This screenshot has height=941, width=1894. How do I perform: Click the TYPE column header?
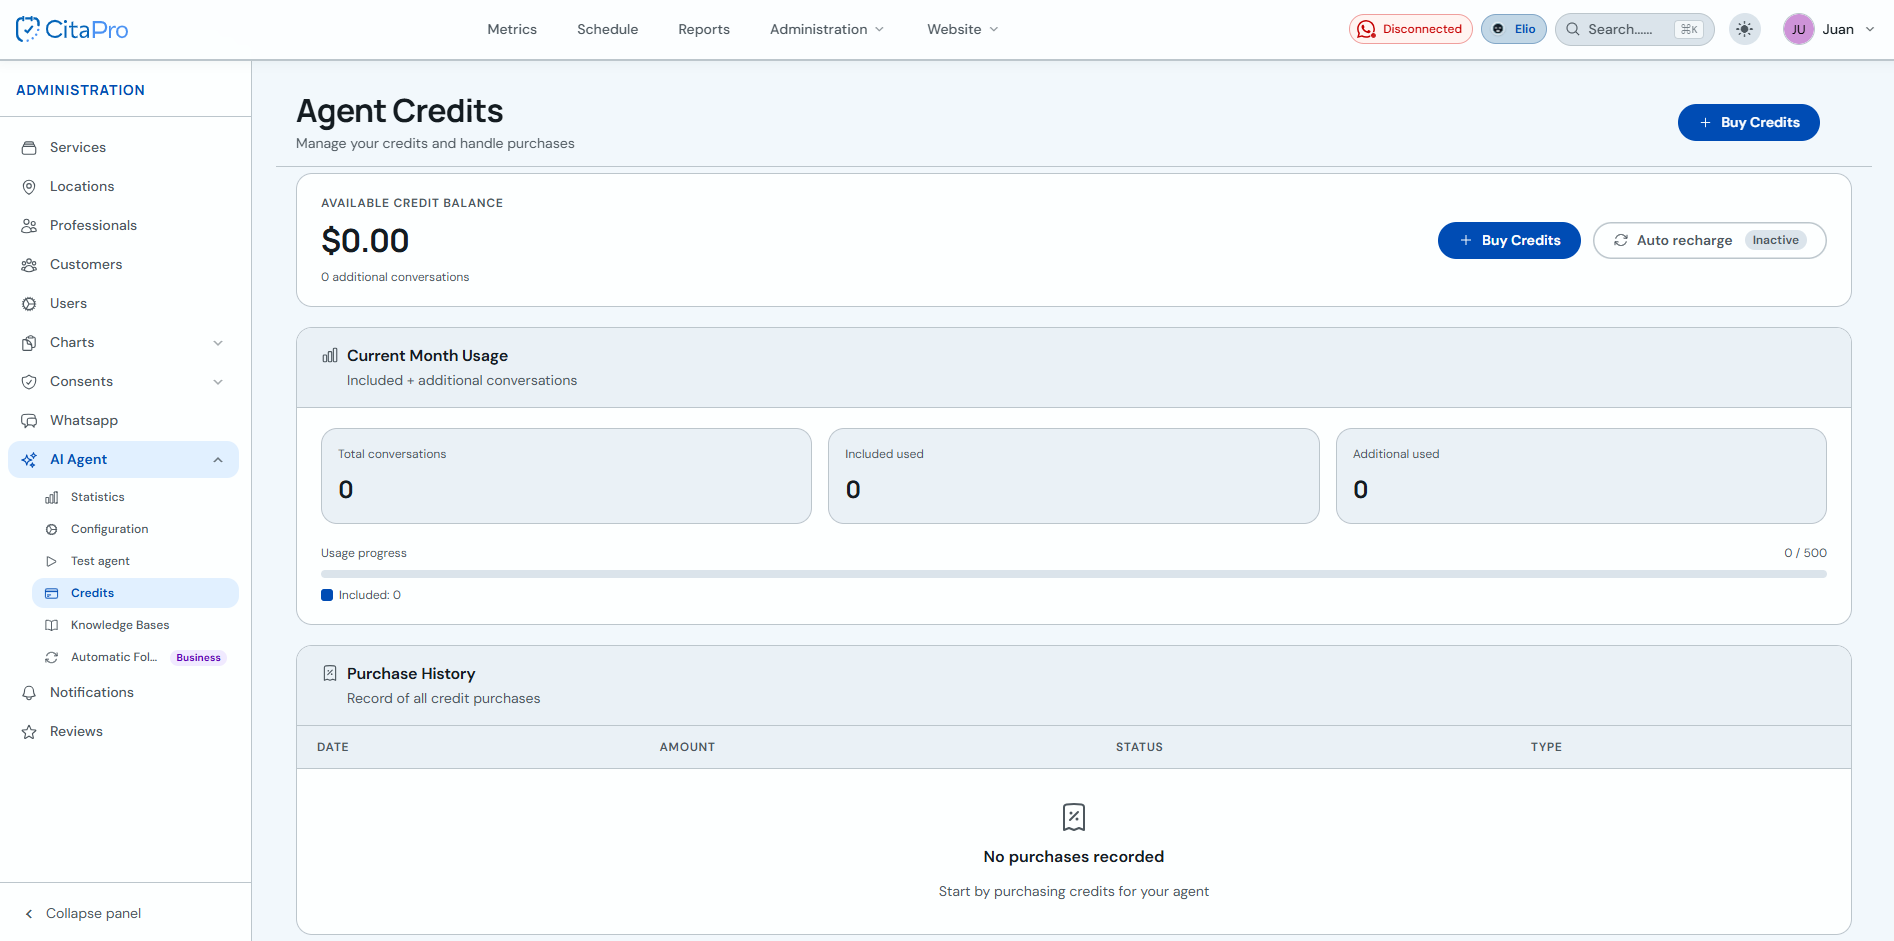(1546, 747)
